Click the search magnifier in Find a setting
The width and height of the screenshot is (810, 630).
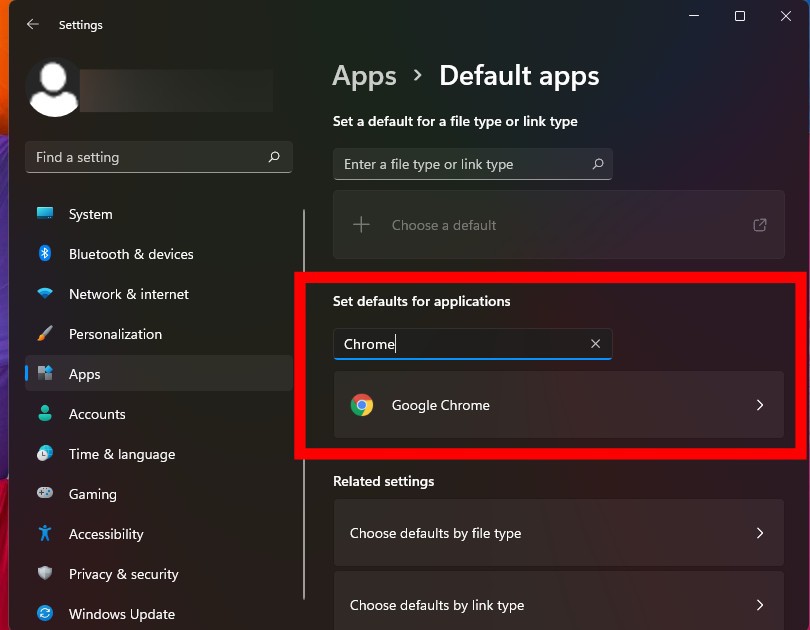[274, 156]
